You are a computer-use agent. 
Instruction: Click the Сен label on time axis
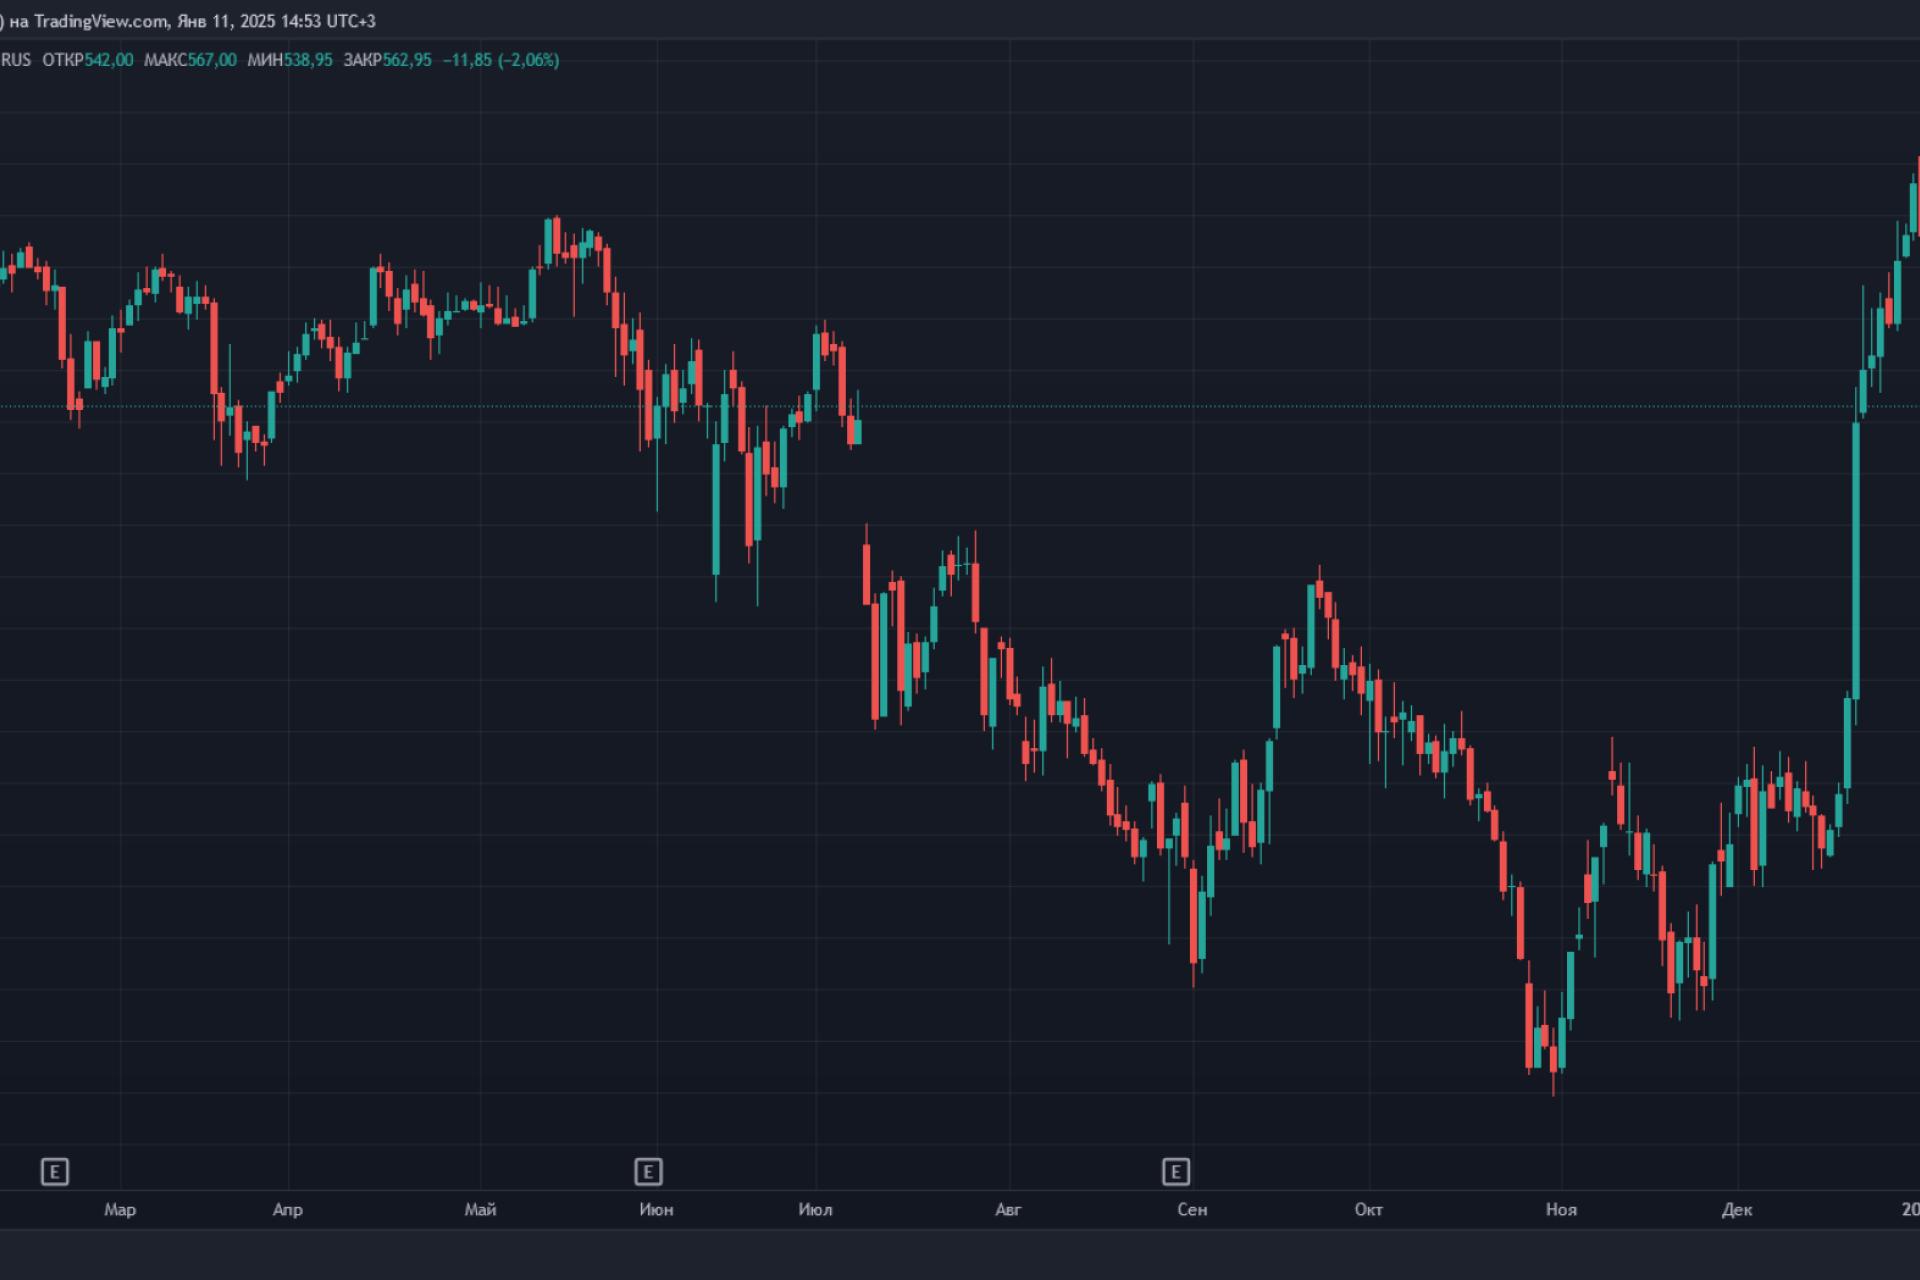click(1192, 1210)
